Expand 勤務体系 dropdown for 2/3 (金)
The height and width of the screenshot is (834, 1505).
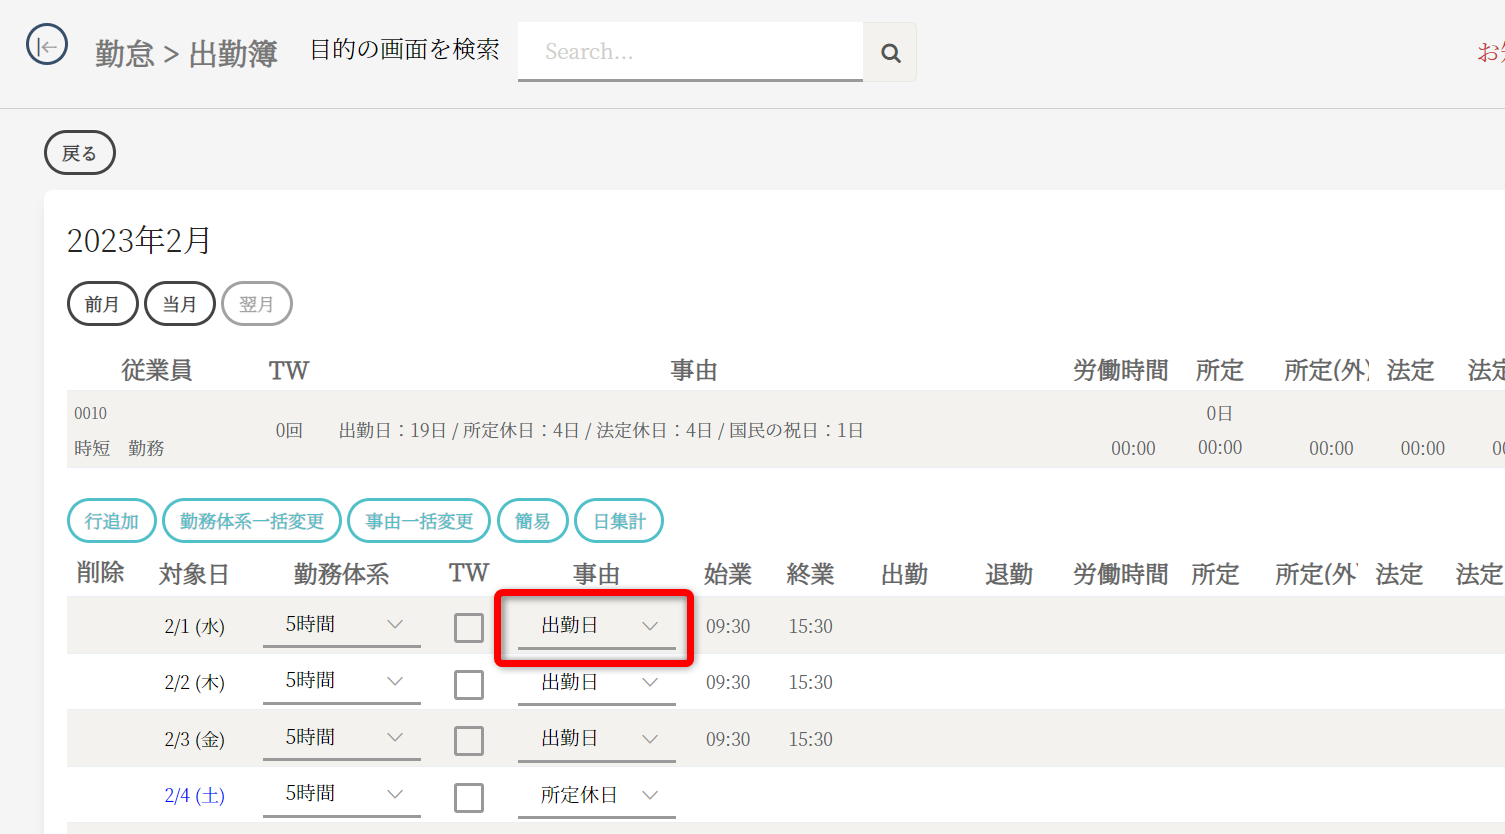tap(342, 738)
